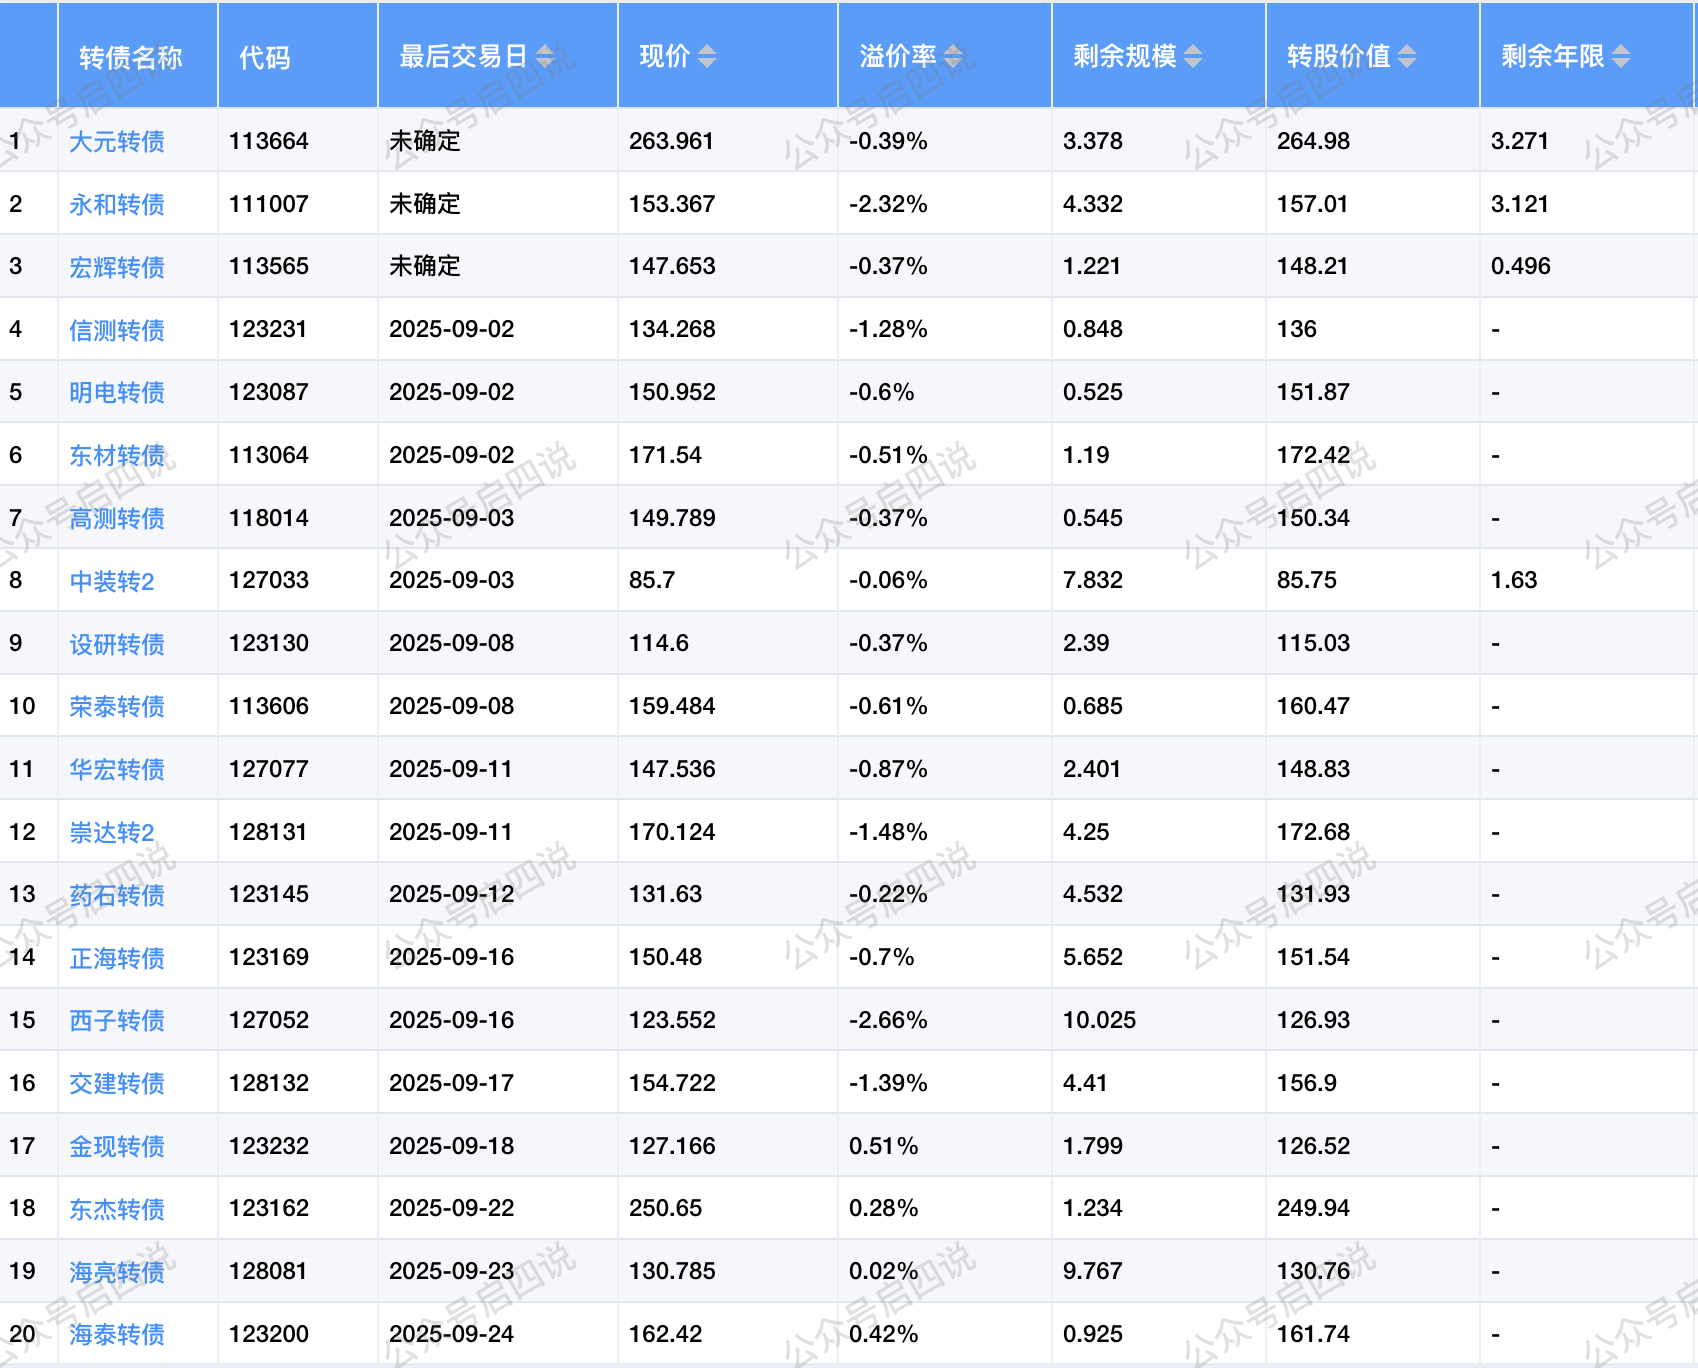The height and width of the screenshot is (1368, 1698).
Task: Click the 崇达转2 bond link
Action: tap(112, 832)
